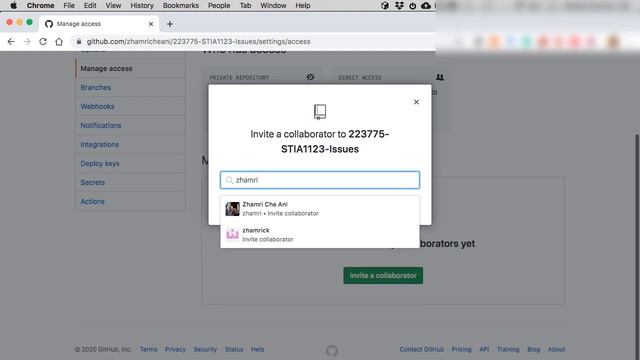
Task: Open the Chrome menu
Action: [x=40, y=6]
